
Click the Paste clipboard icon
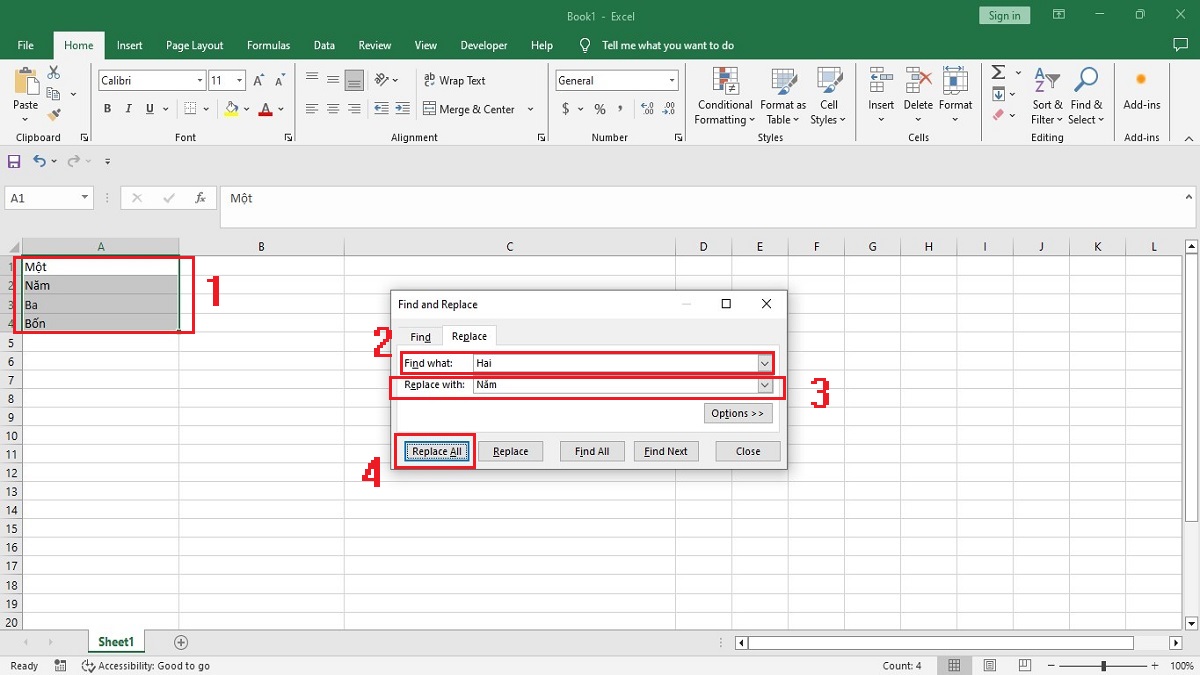click(x=26, y=82)
